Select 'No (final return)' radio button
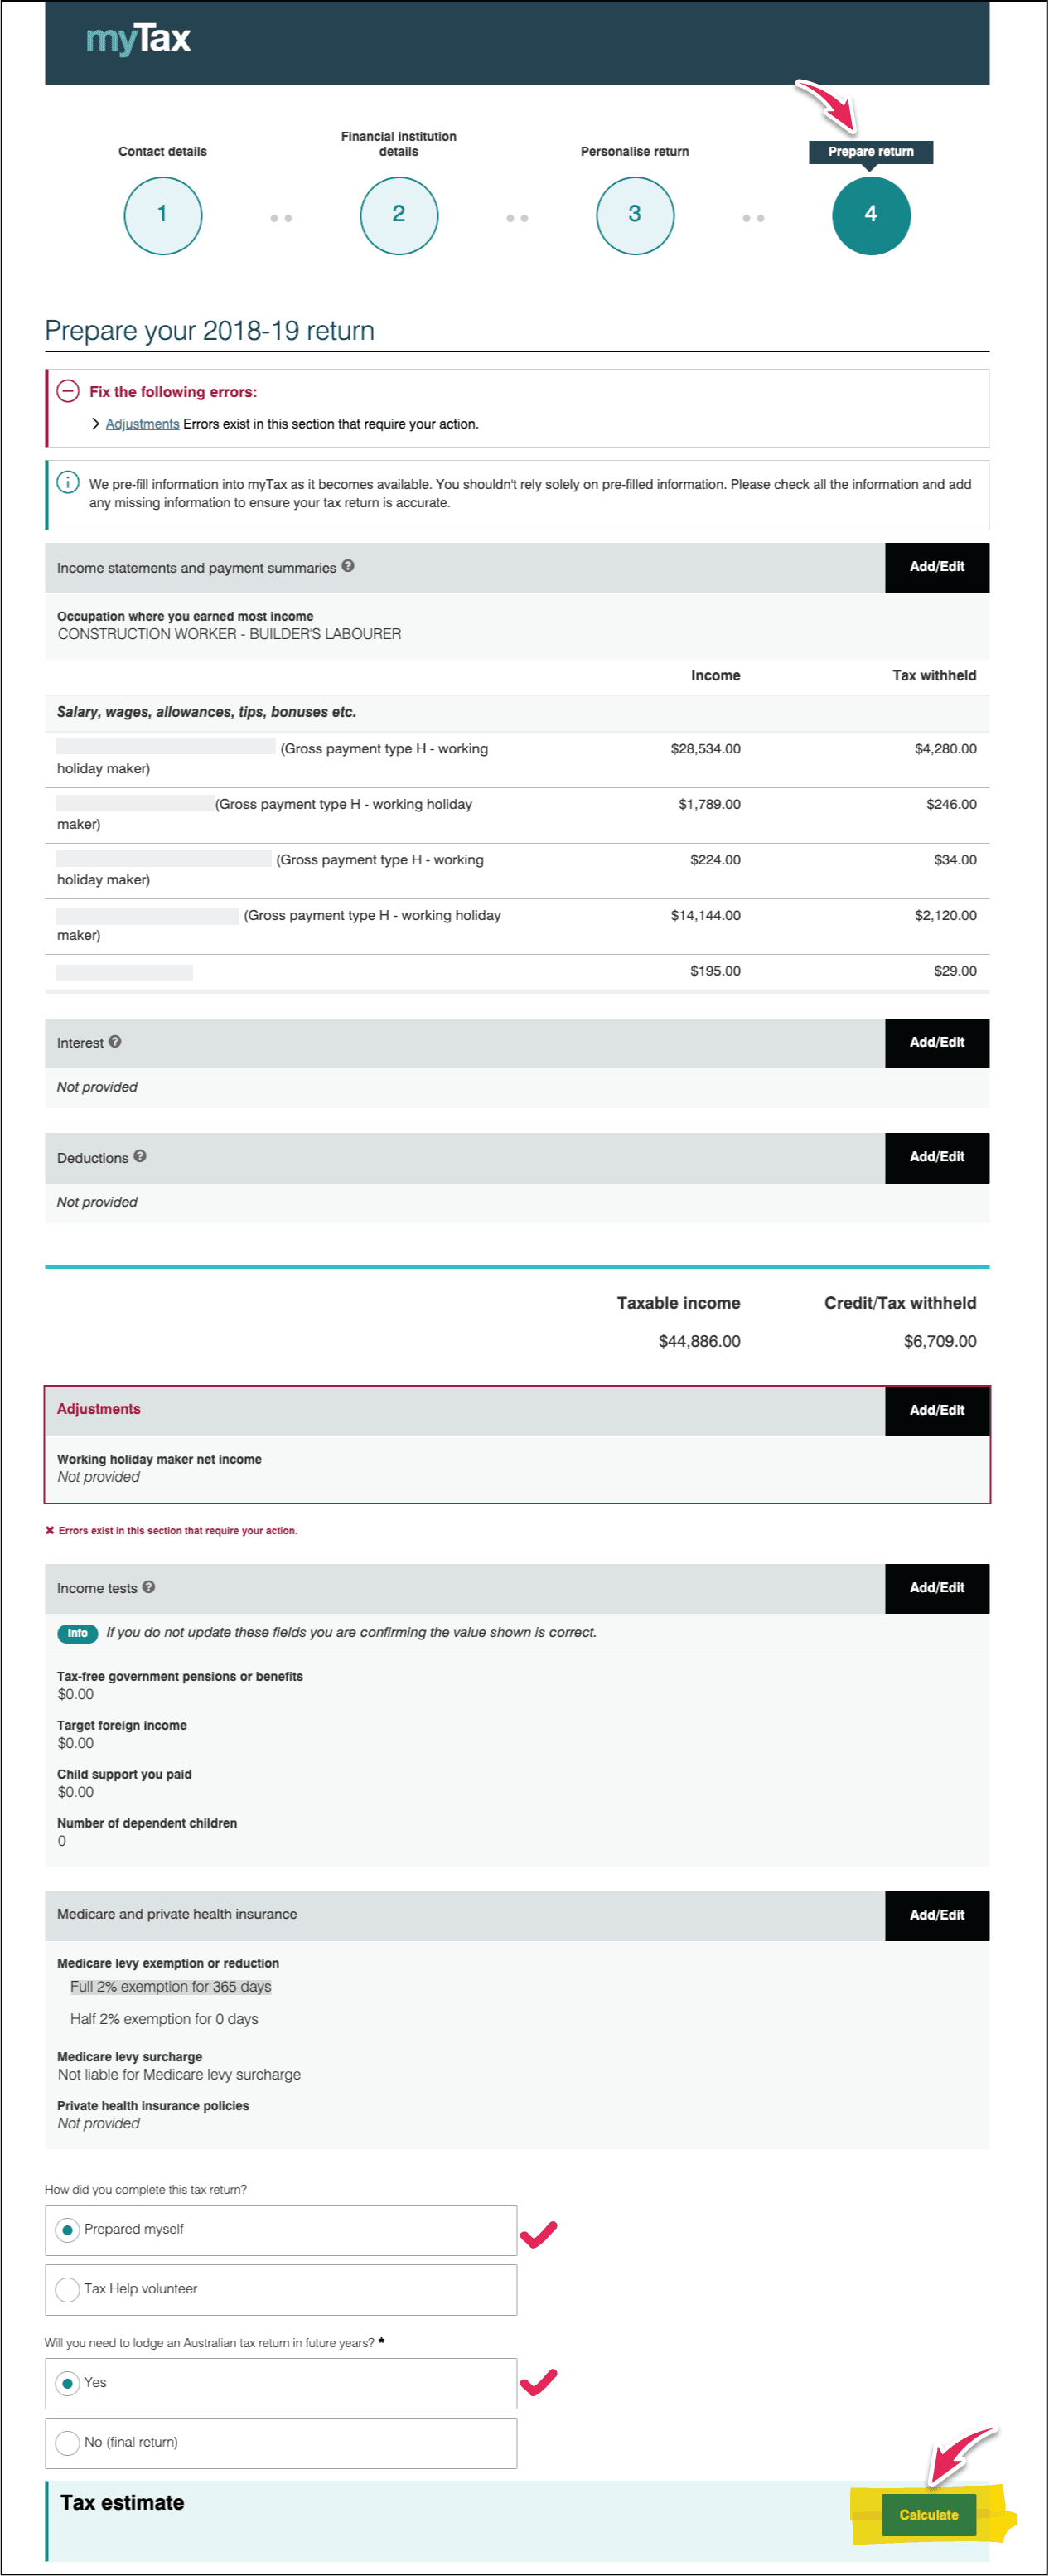1049x2576 pixels. point(68,2442)
